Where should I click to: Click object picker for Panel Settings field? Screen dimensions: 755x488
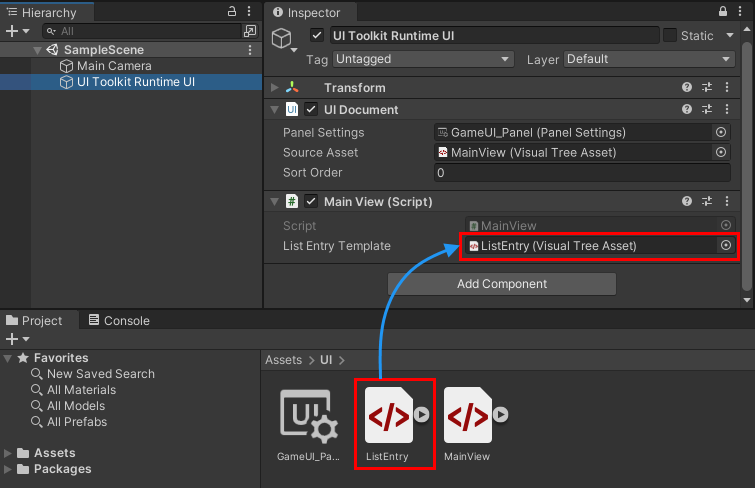pyautogui.click(x=721, y=132)
